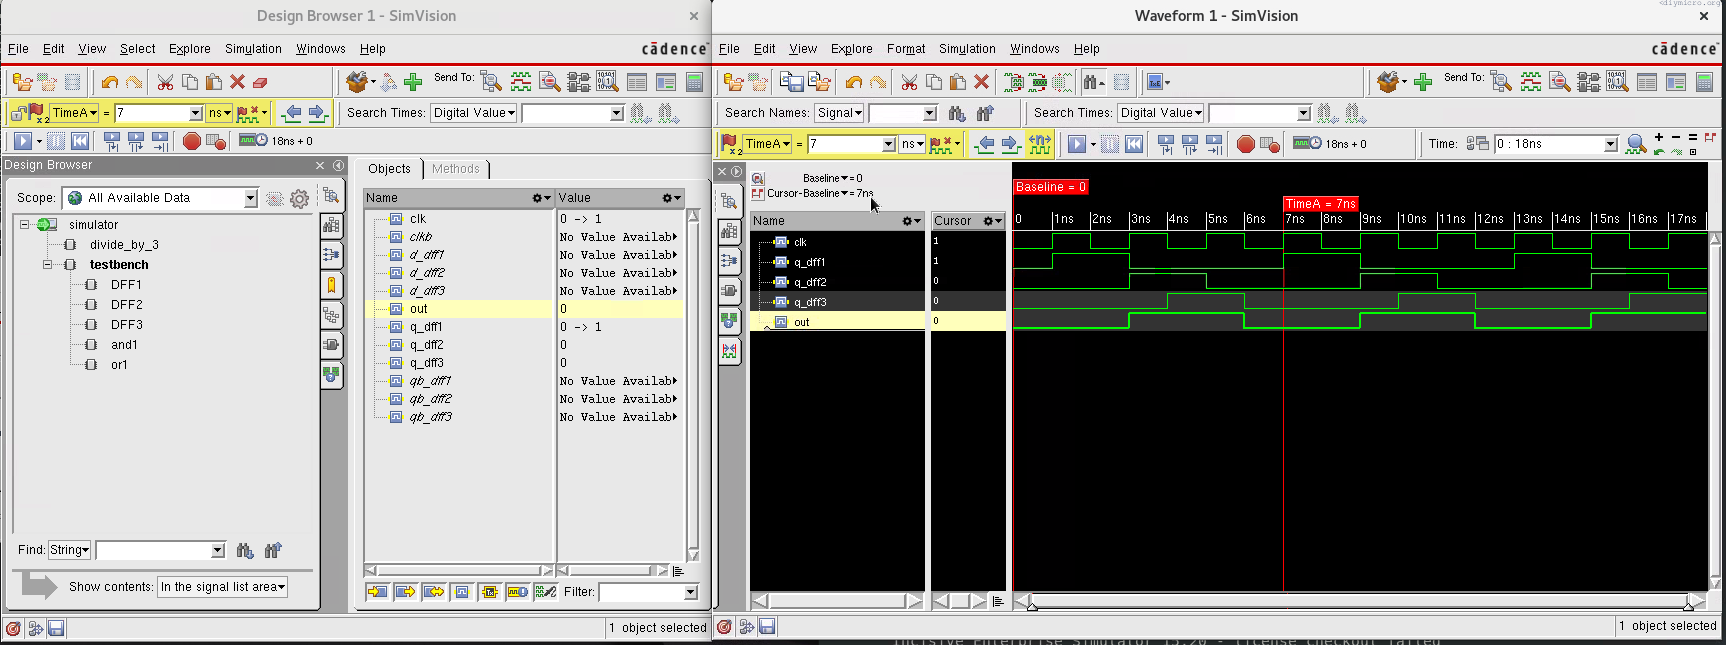1726x645 pixels.
Task: Click the green plus icon in Waveform toolbar
Action: click(x=1423, y=82)
